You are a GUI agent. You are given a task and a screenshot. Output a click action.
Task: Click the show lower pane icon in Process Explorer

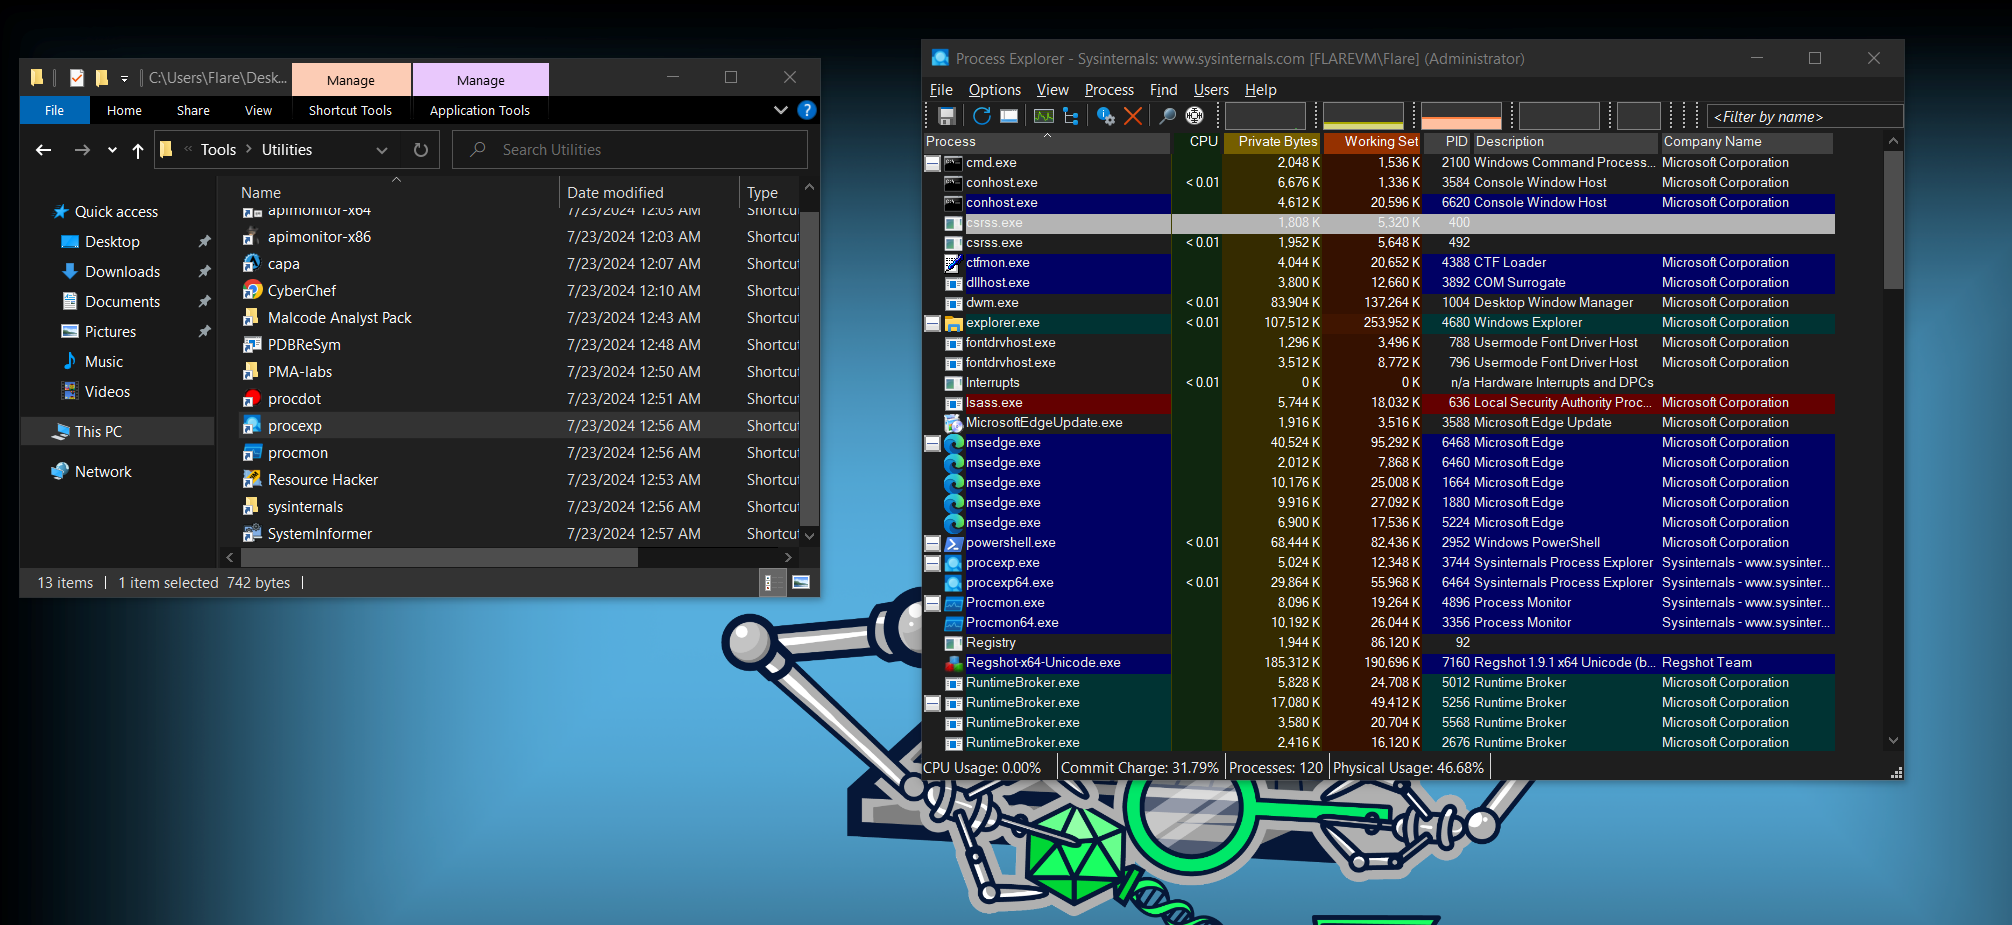point(1009,116)
